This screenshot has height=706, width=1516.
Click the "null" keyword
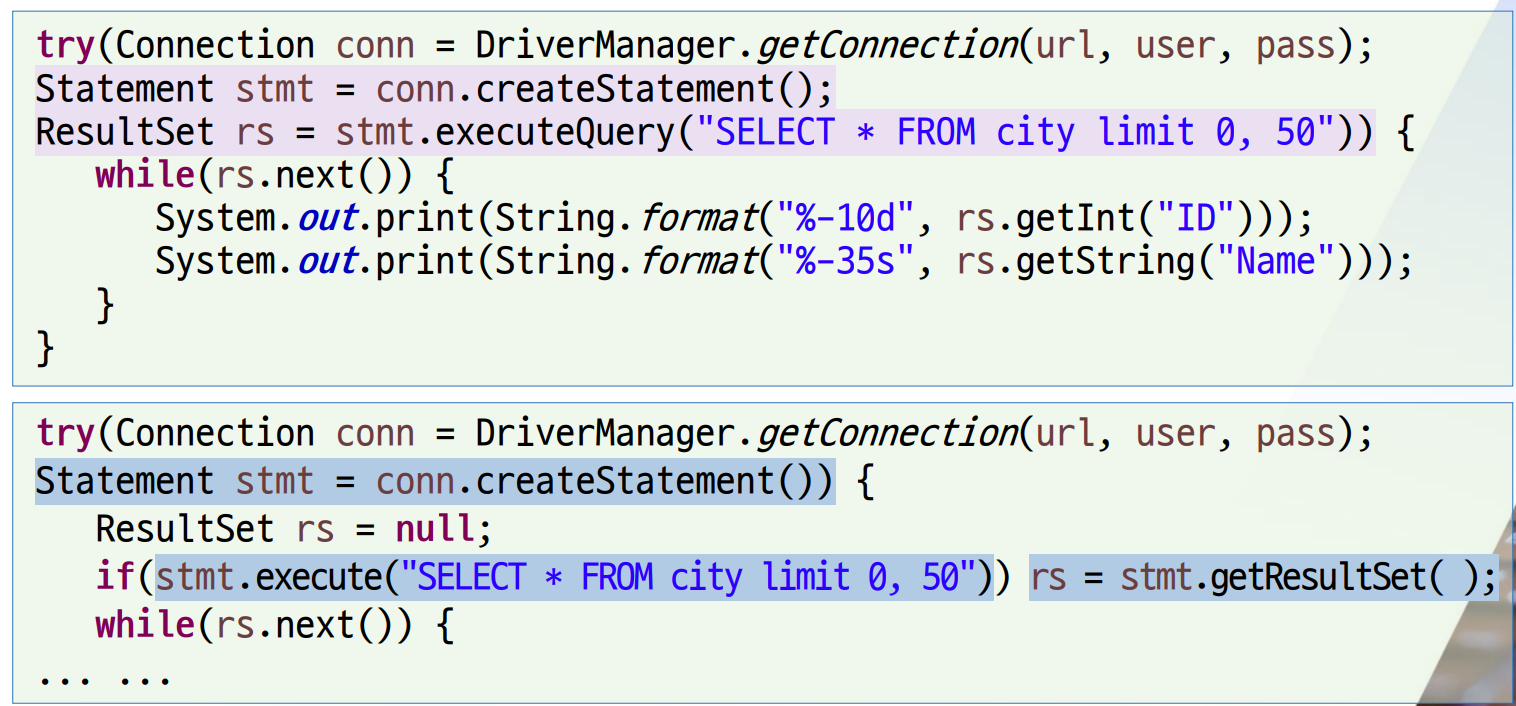(435, 528)
